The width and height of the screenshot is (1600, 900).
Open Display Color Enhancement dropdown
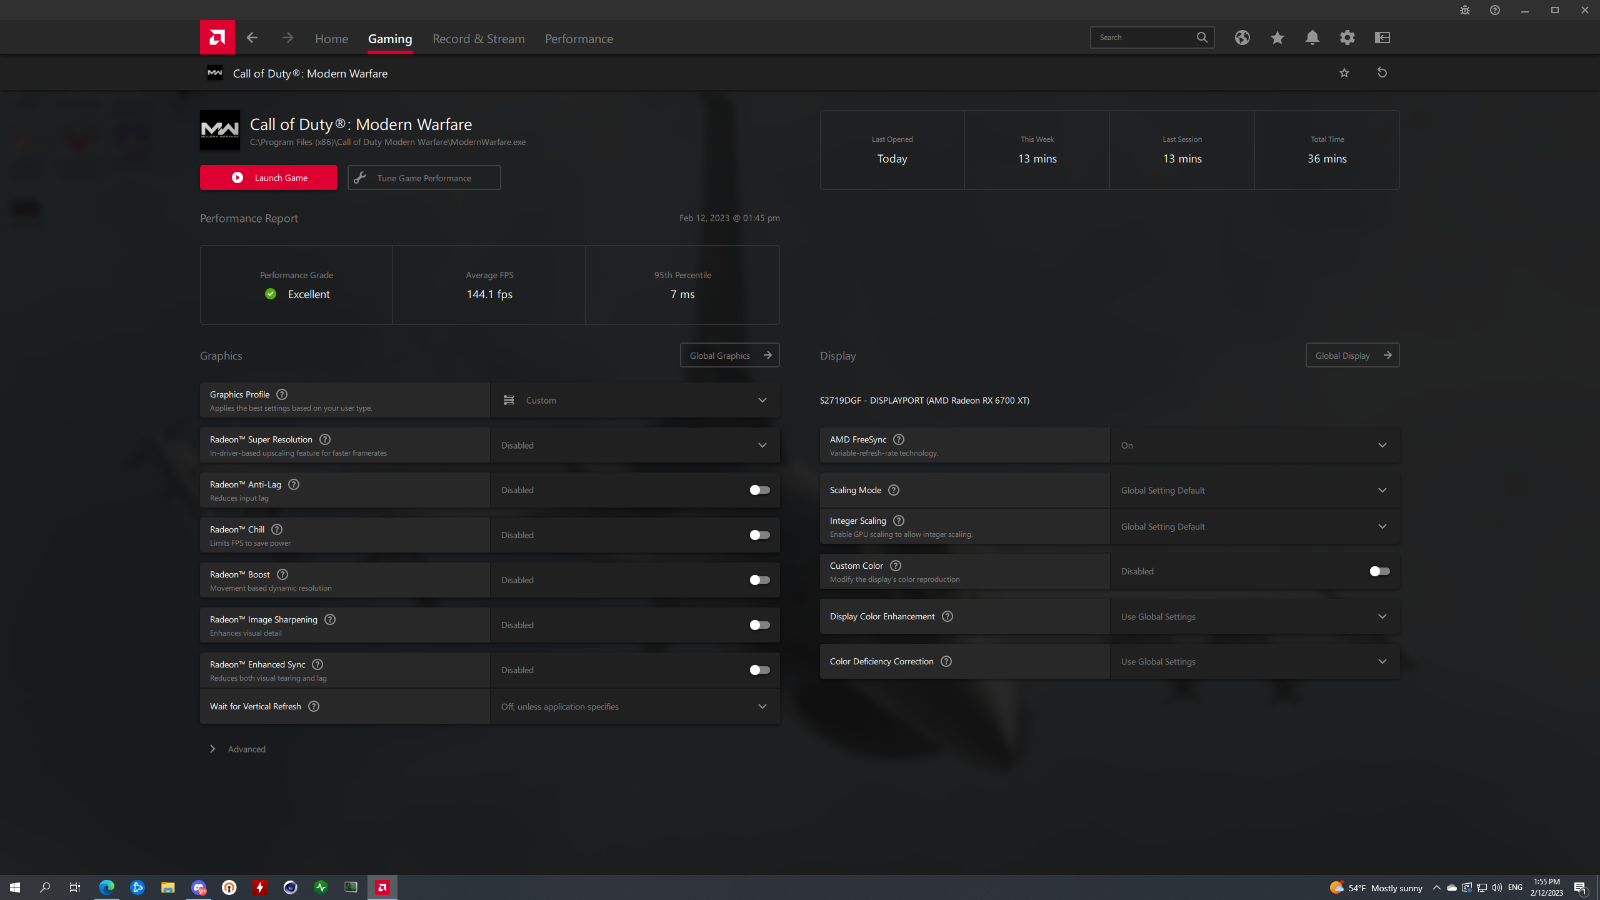[x=1255, y=617]
